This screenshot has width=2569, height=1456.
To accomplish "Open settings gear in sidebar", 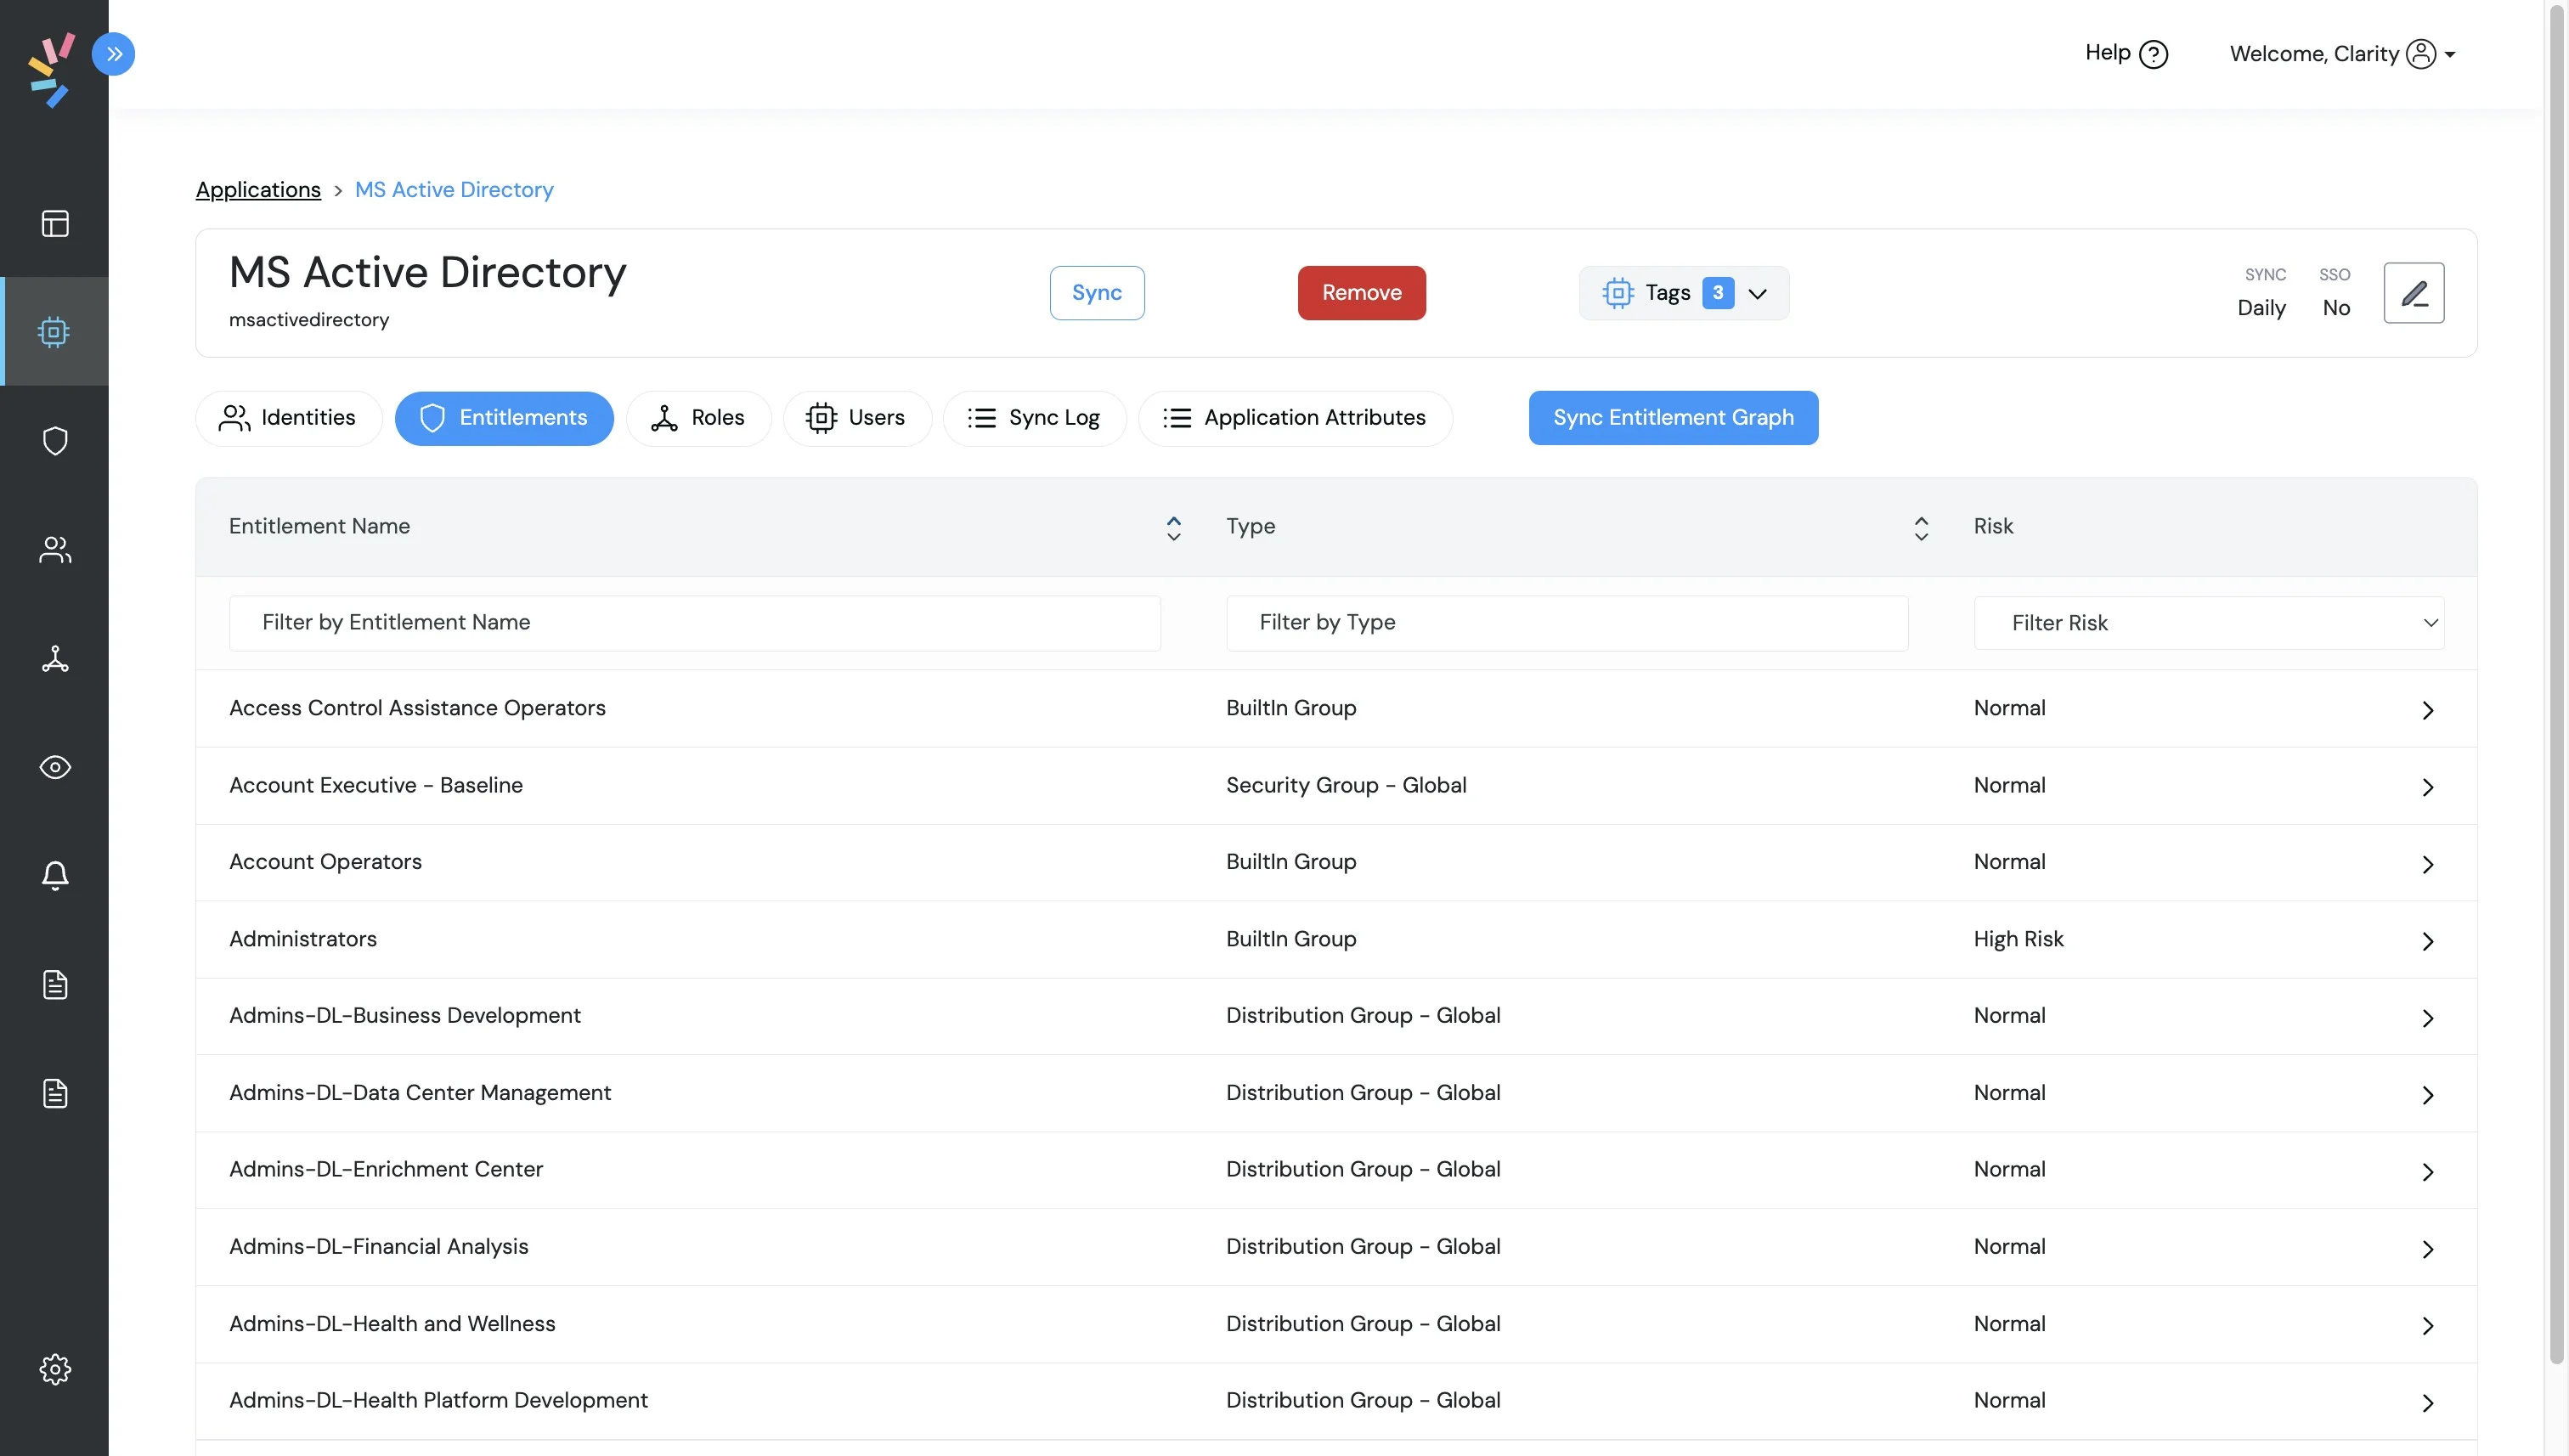I will [x=55, y=1369].
